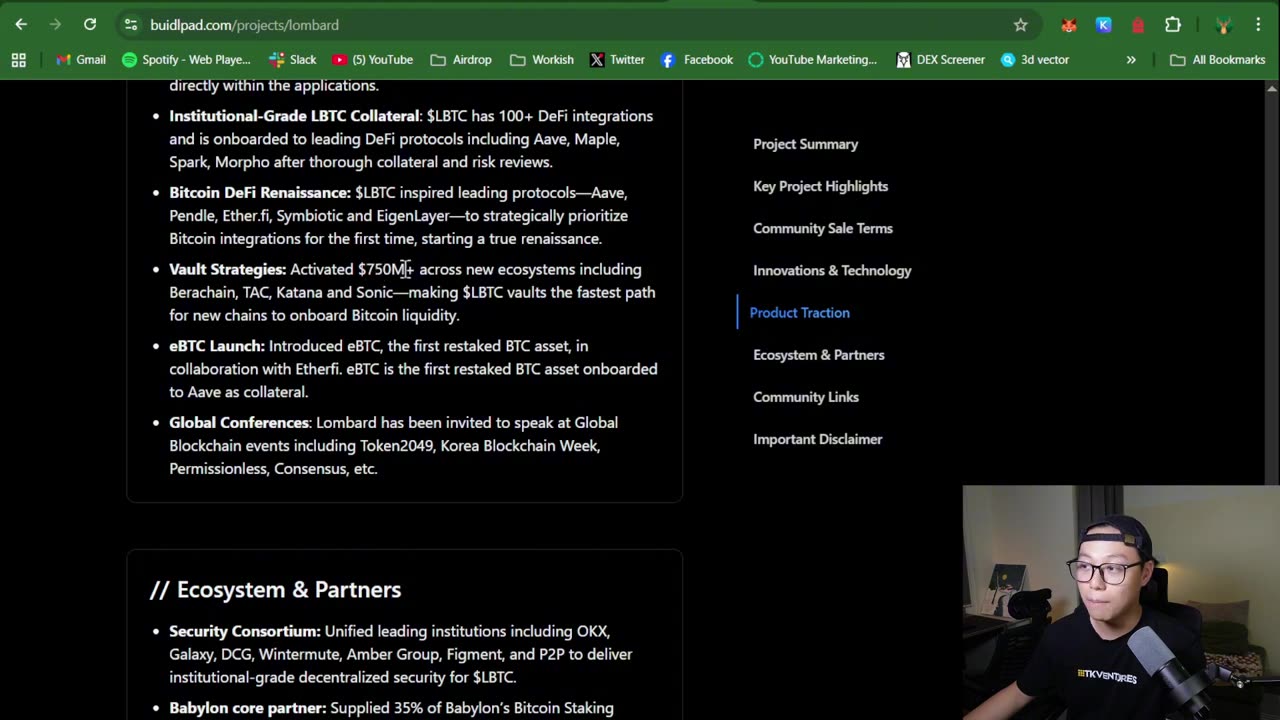
Task: Jump to Project Summary section
Action: click(x=805, y=144)
